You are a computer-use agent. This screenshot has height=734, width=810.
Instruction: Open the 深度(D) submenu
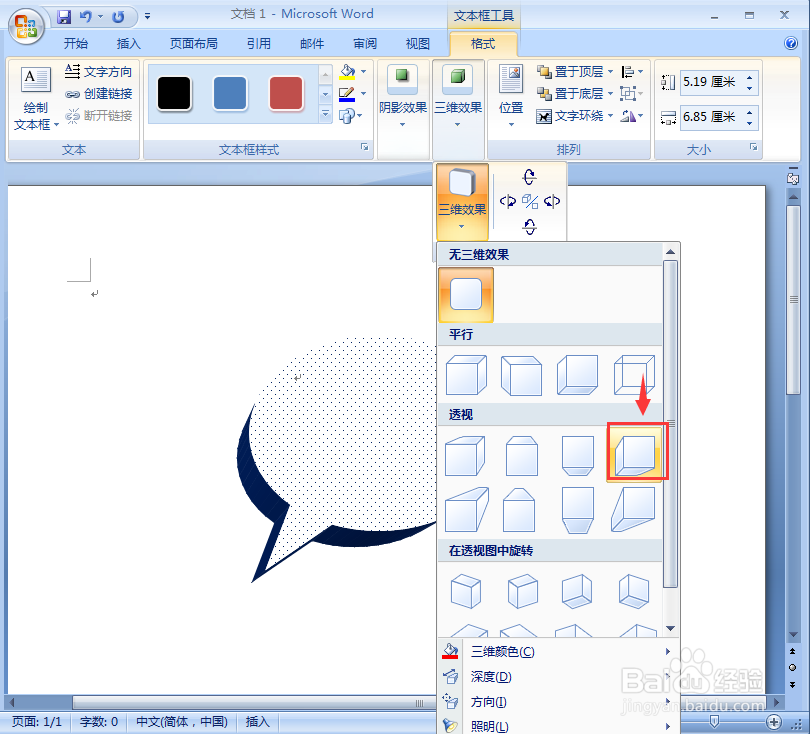coord(558,677)
